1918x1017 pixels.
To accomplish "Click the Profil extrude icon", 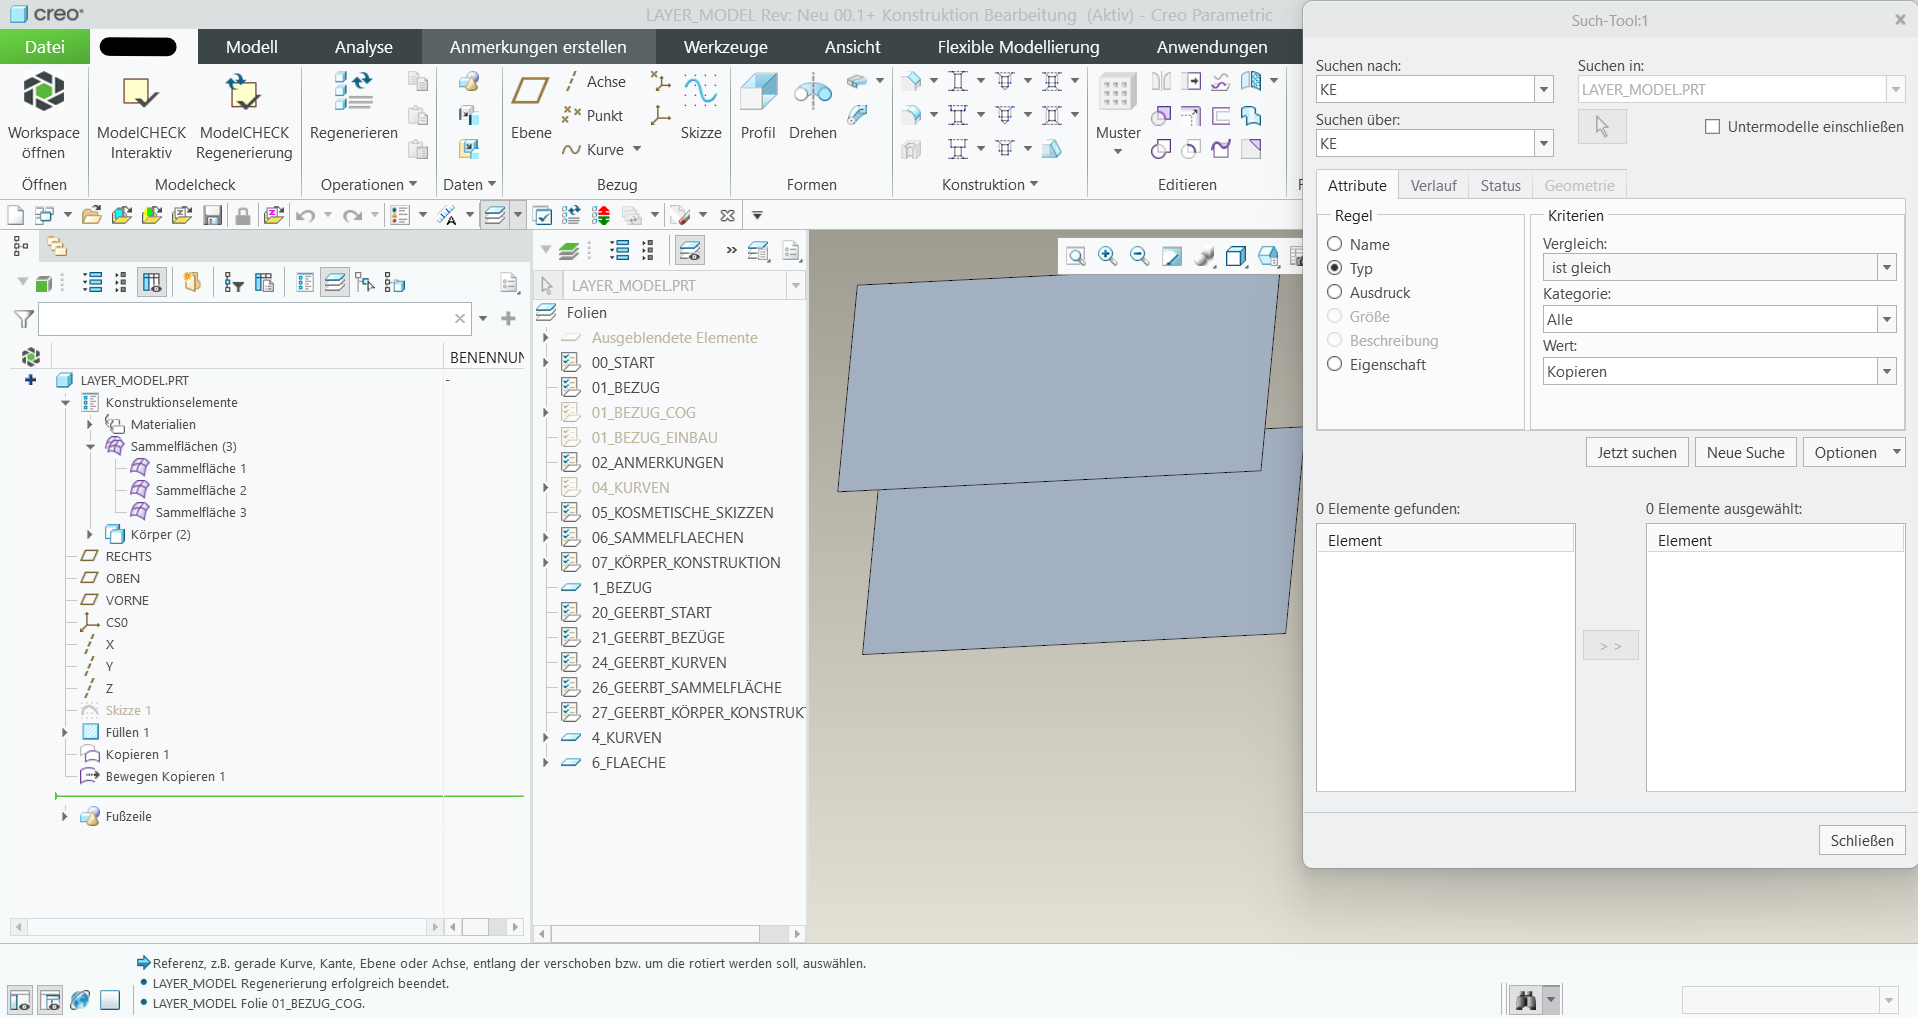I will (x=758, y=93).
